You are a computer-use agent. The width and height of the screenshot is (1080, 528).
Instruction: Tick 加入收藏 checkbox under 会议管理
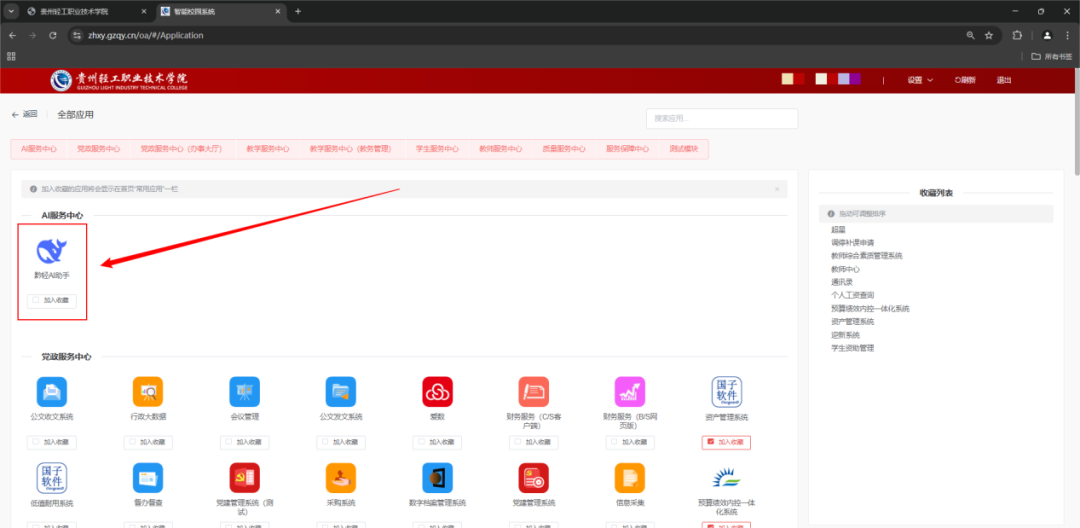tap(229, 442)
